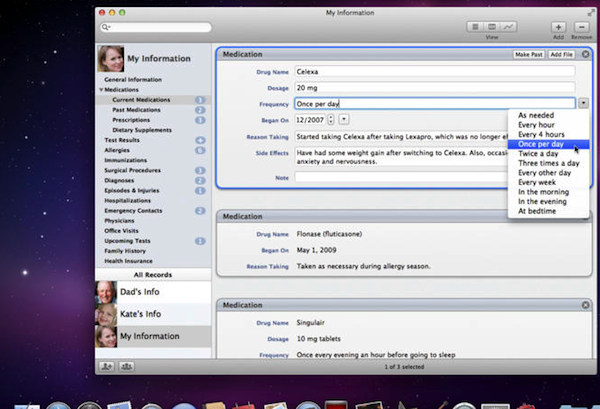This screenshot has height=409, width=600.
Task: Collapse the Medications tree section
Action: (x=101, y=89)
